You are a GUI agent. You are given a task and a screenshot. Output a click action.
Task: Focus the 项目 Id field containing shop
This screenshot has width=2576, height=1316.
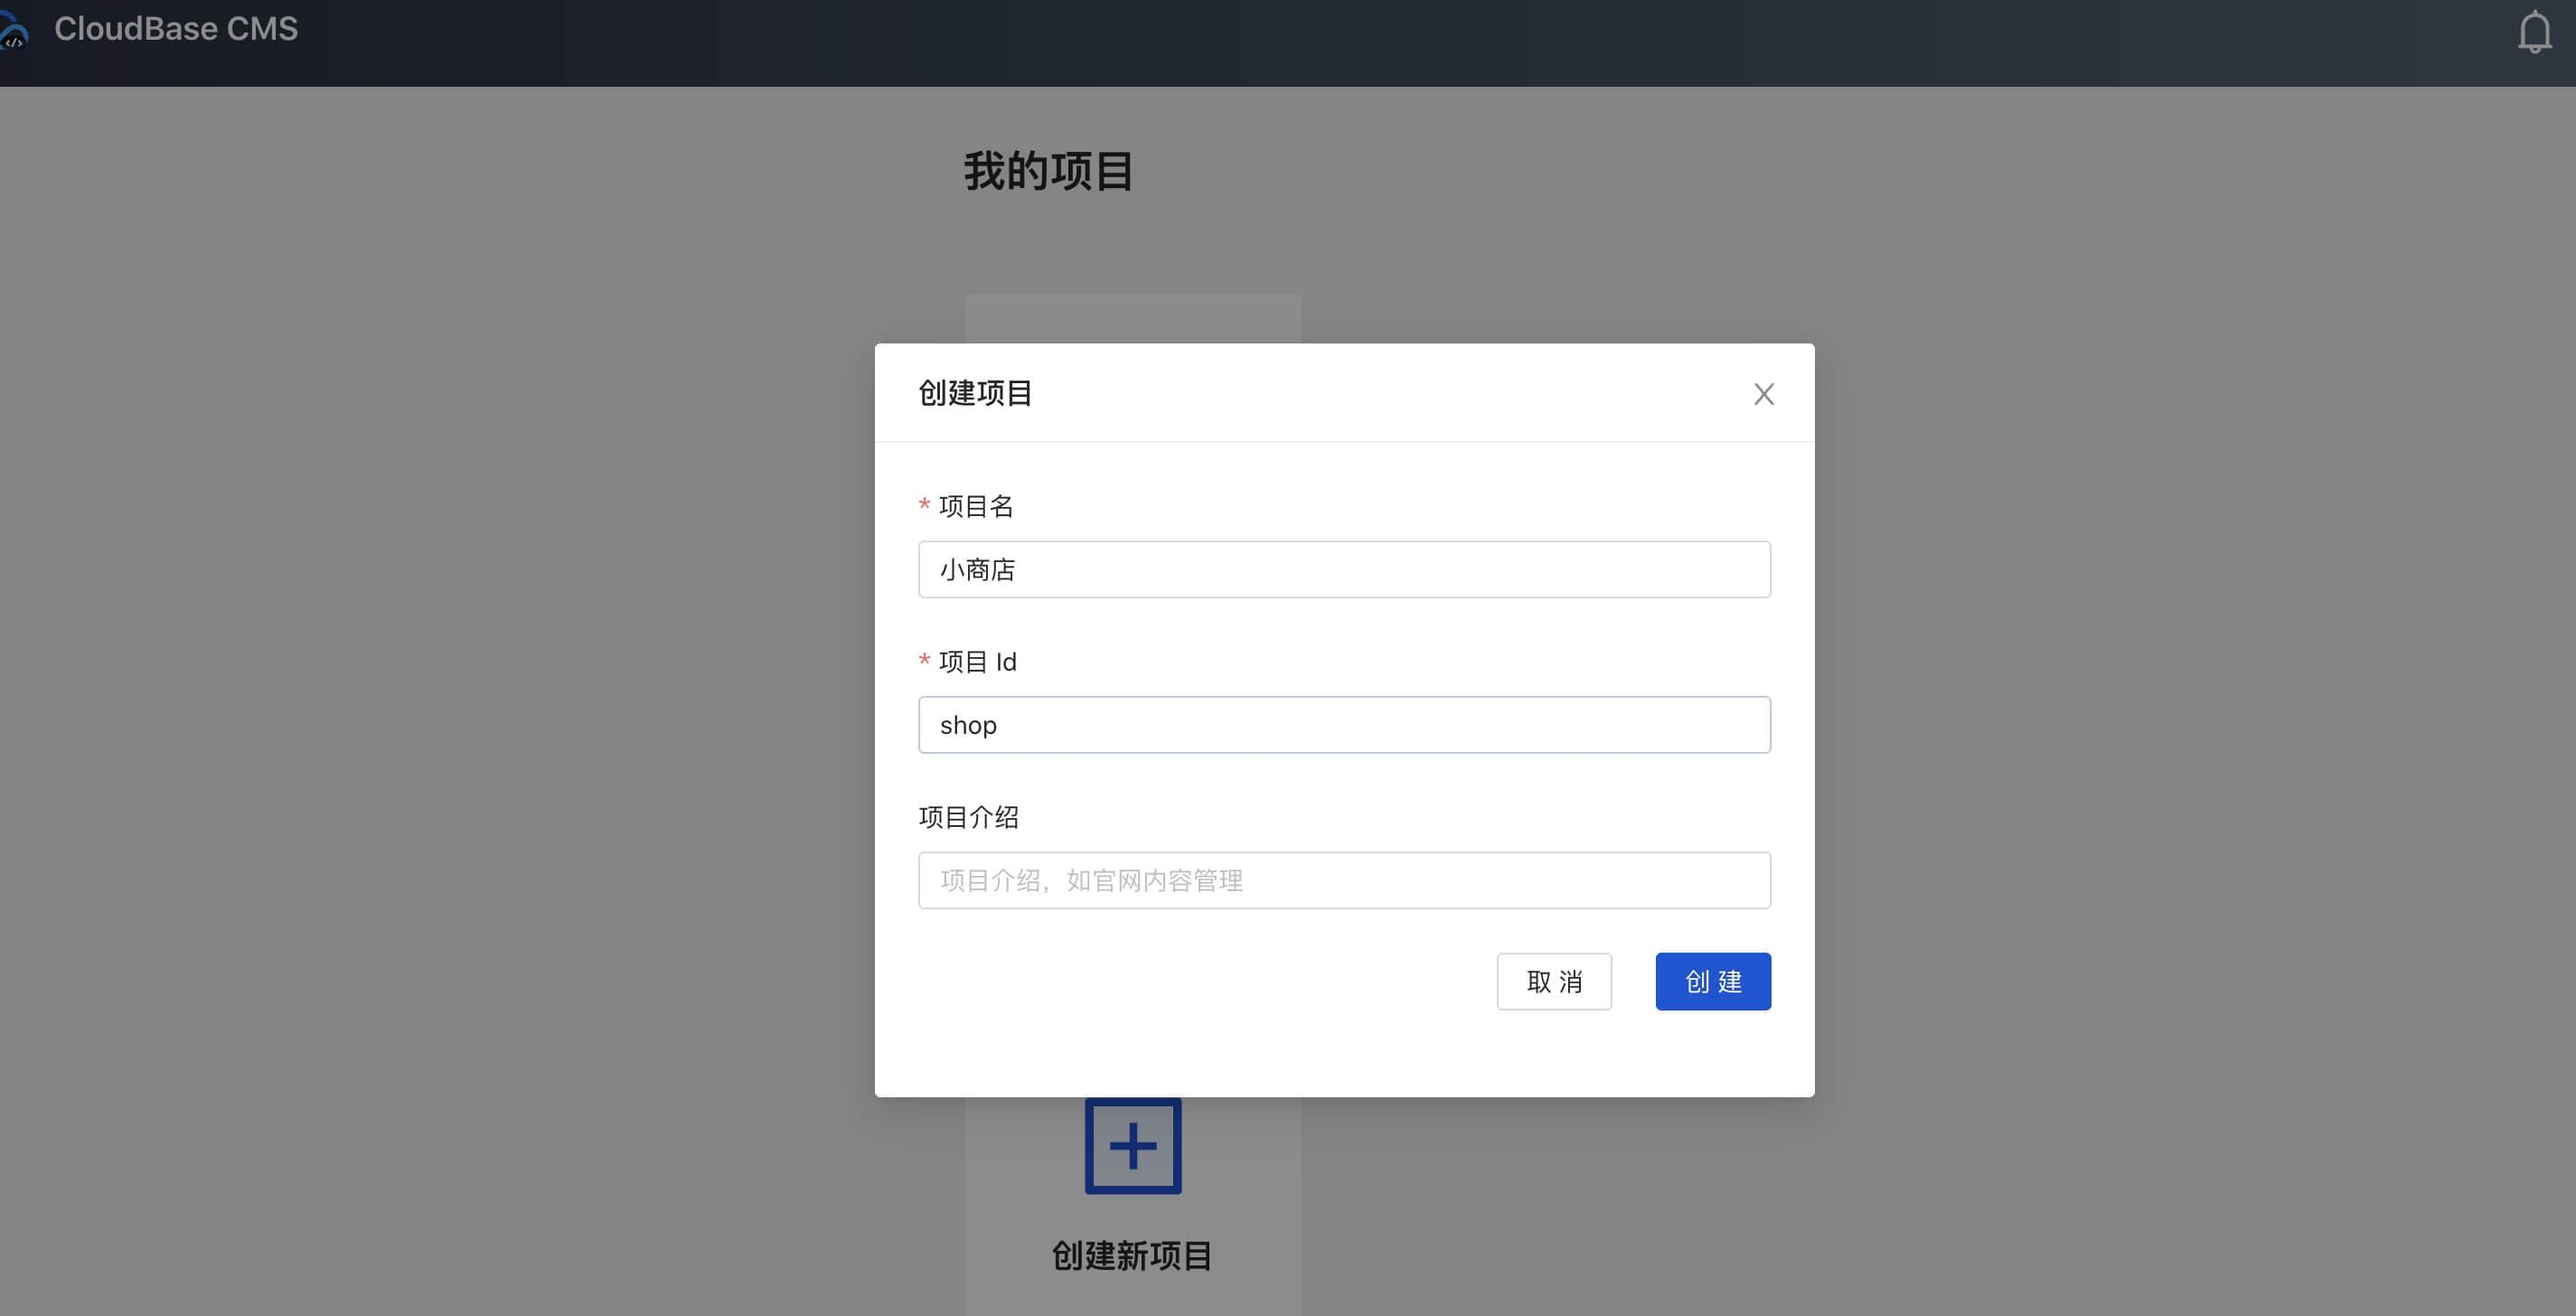pos(1343,725)
